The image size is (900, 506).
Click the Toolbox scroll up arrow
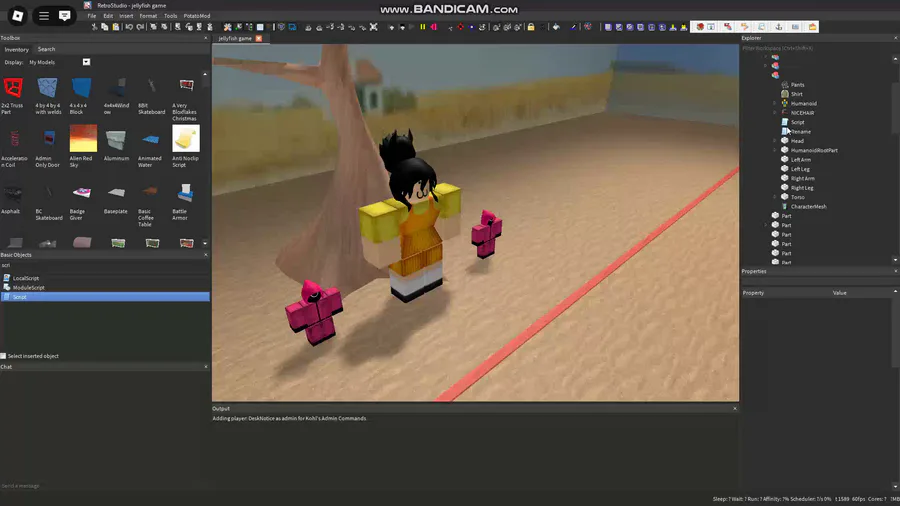point(205,74)
